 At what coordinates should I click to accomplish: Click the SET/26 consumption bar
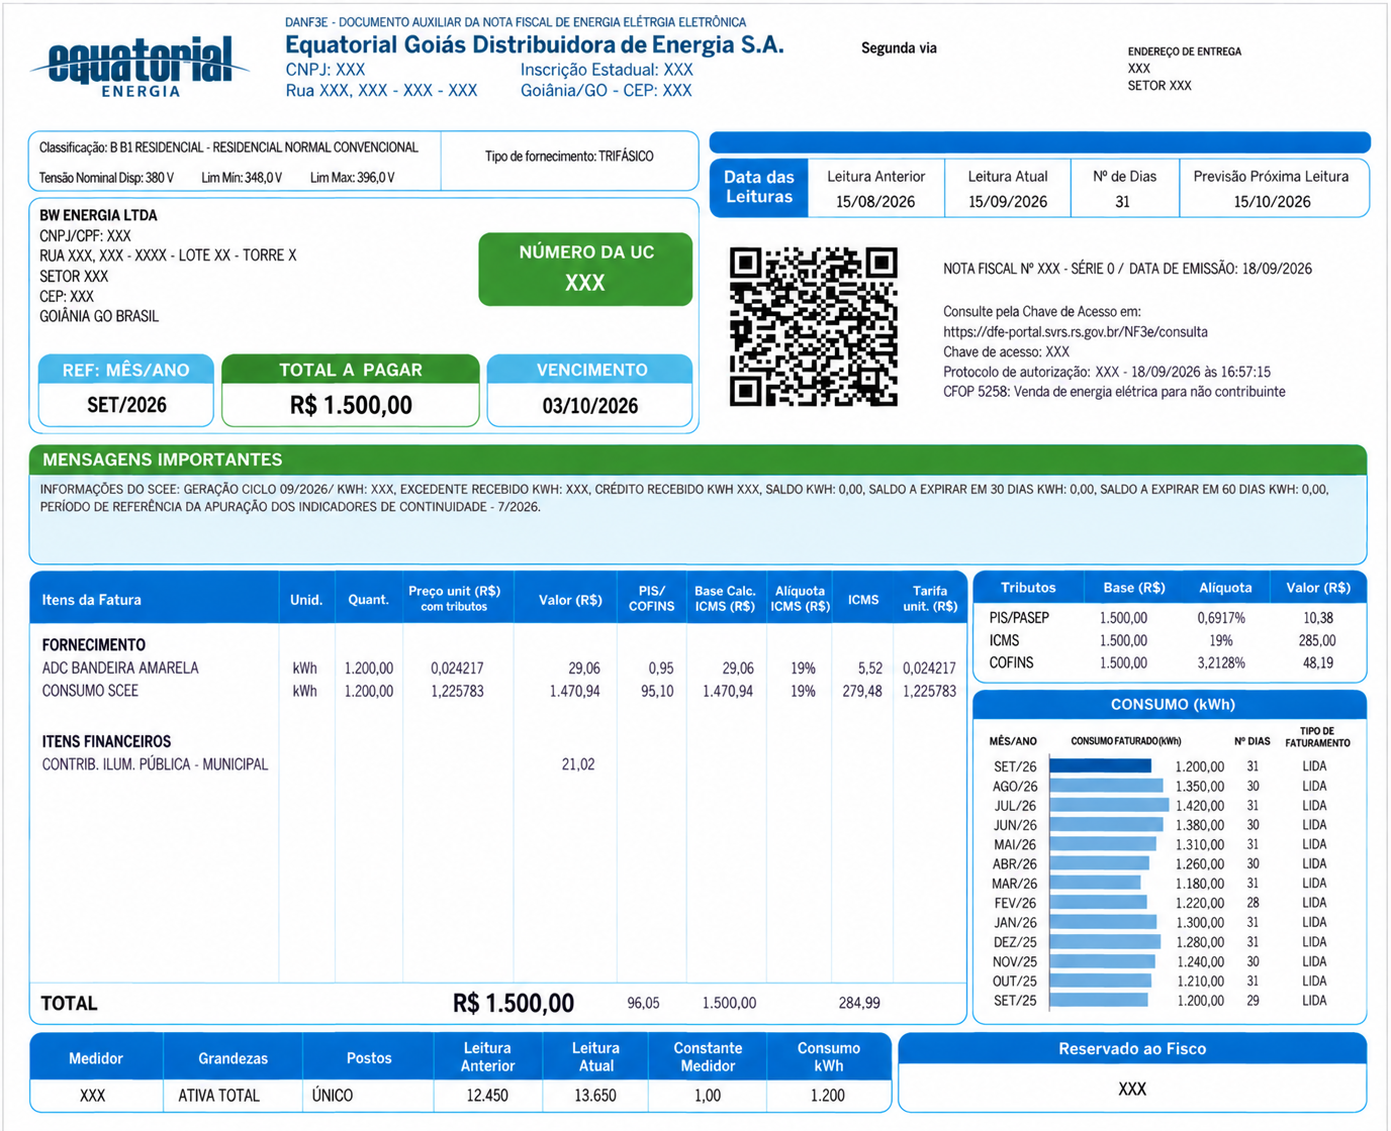point(1100,766)
